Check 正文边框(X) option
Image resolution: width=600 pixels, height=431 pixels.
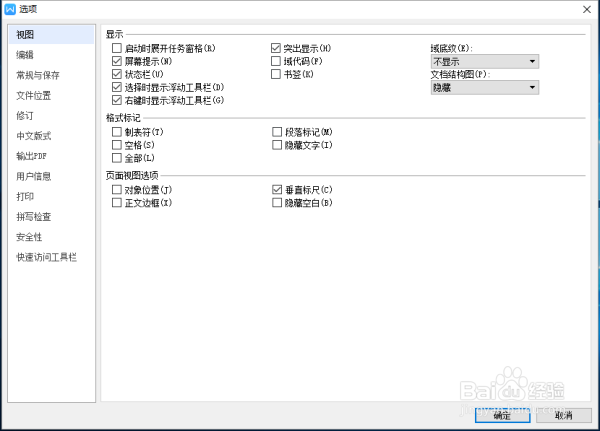click(117, 202)
